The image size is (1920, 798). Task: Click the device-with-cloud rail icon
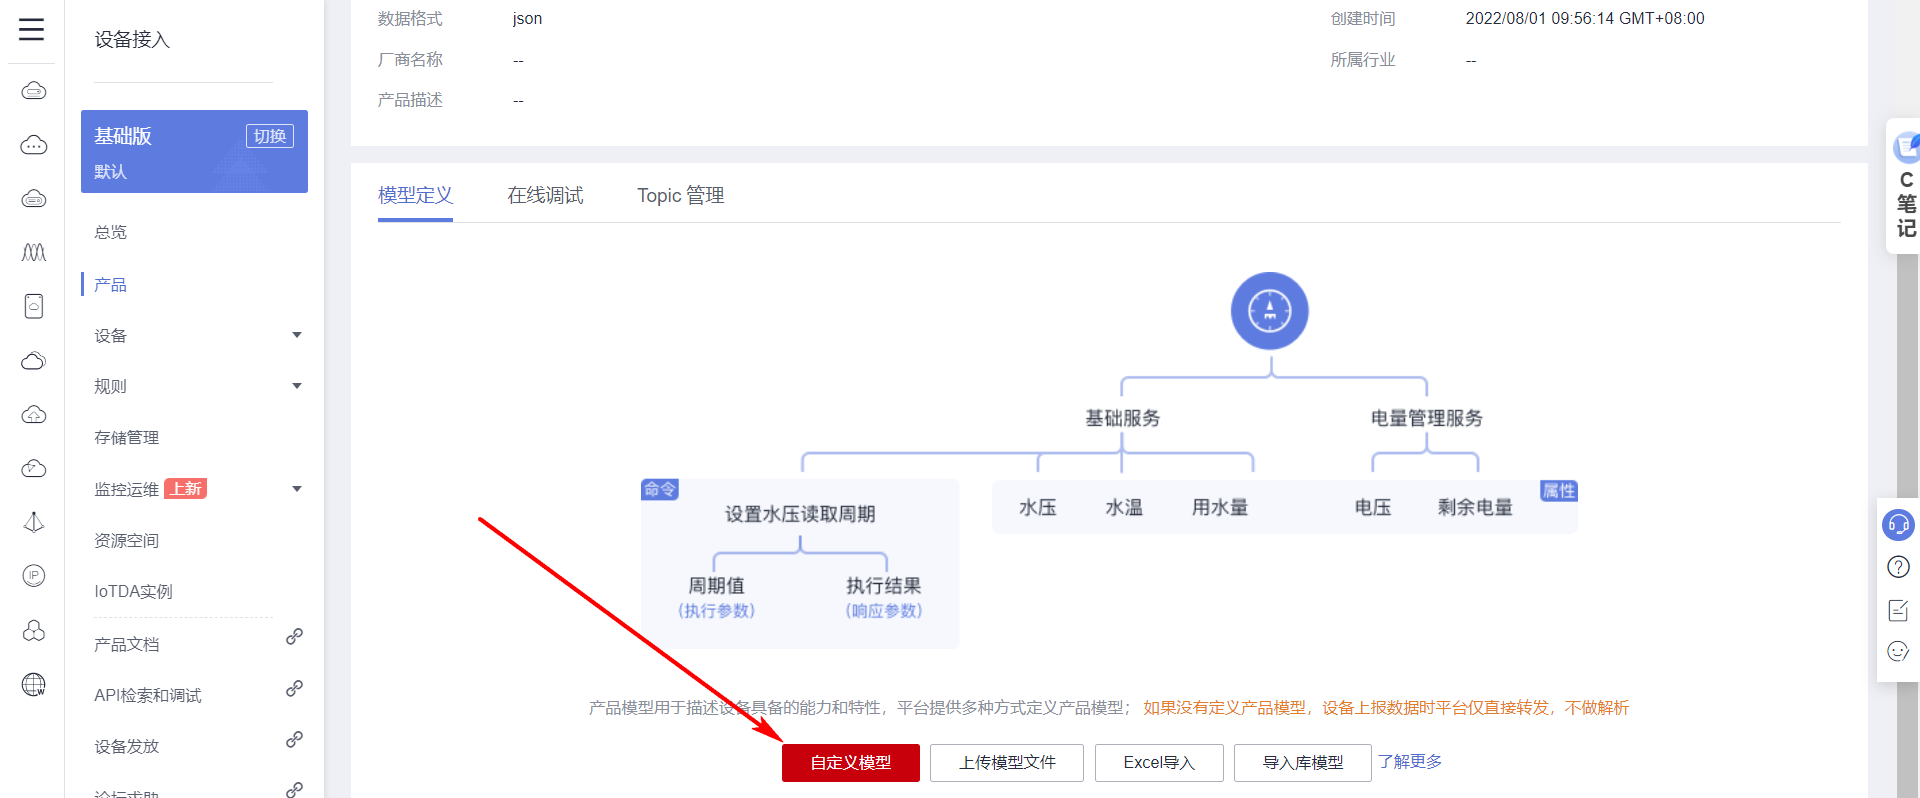tap(34, 306)
